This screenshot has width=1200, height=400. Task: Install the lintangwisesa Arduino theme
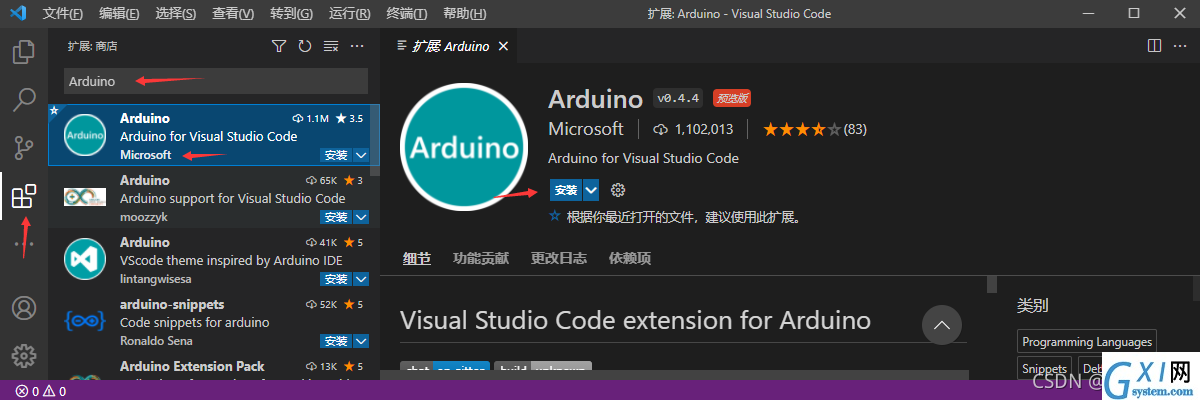tap(336, 279)
